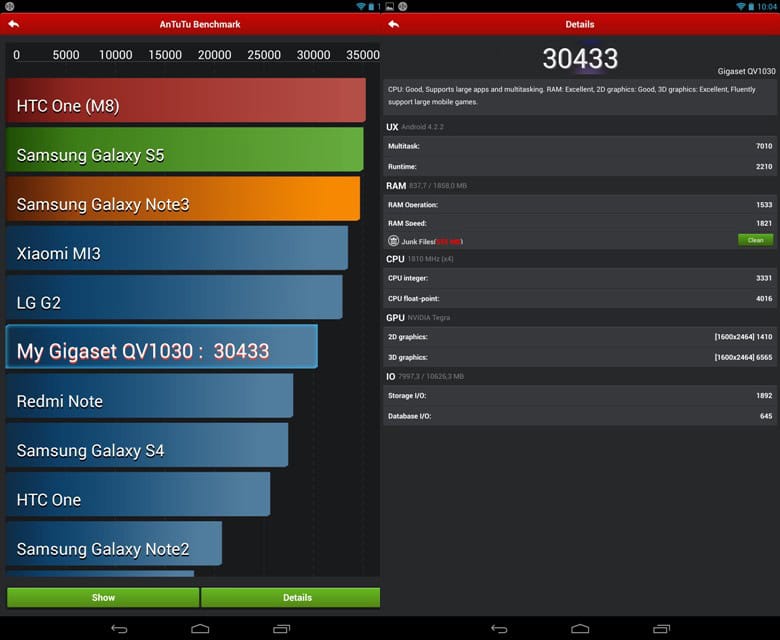Click the CPU float-point row showing 4016
Image resolution: width=780 pixels, height=640 pixels.
(x=580, y=298)
